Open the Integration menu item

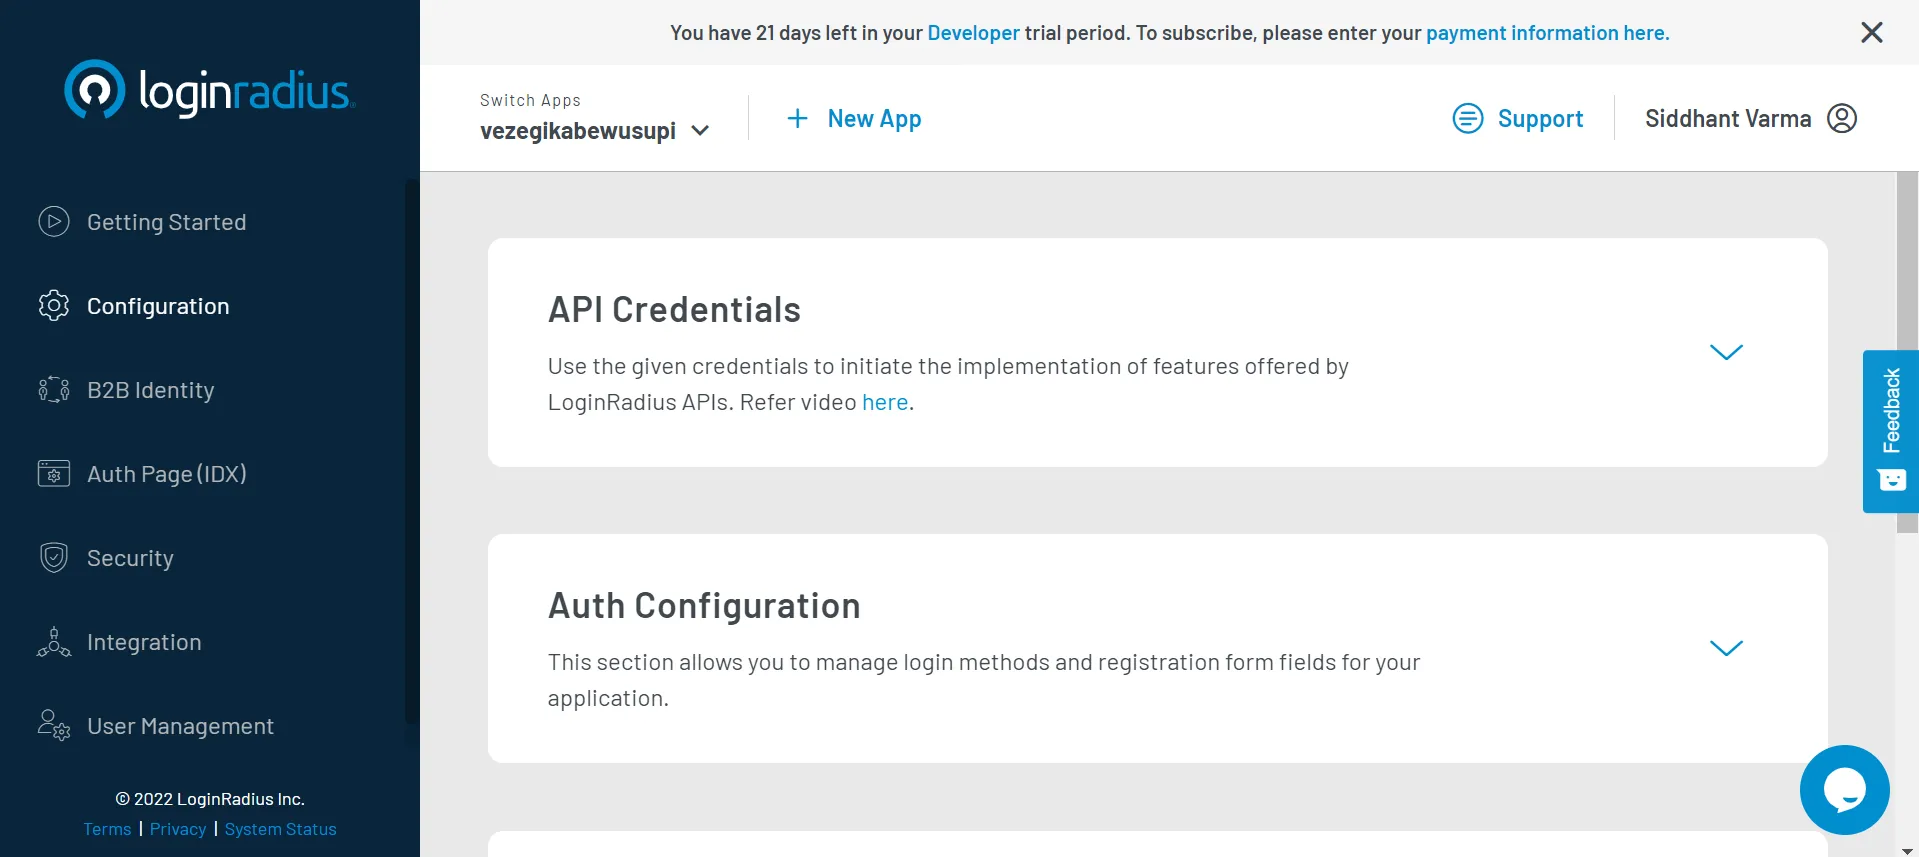(144, 642)
